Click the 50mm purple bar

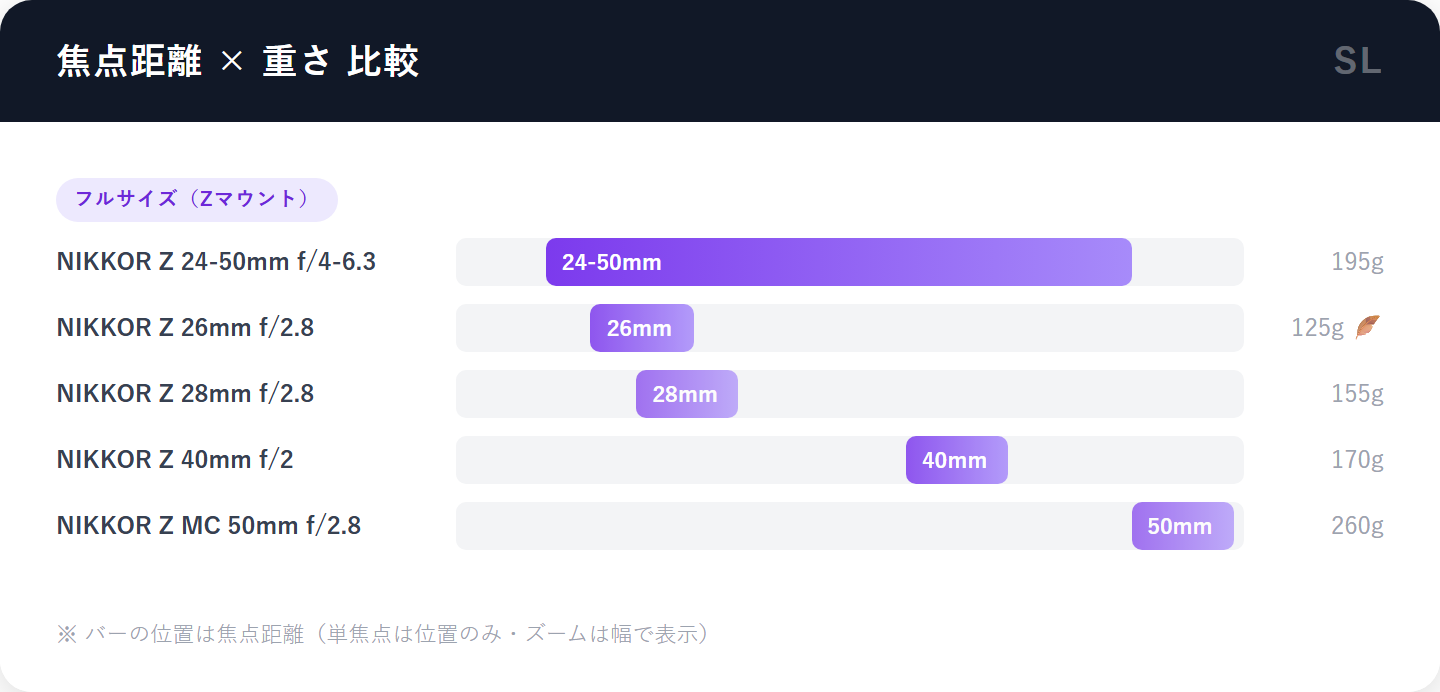1183,526
